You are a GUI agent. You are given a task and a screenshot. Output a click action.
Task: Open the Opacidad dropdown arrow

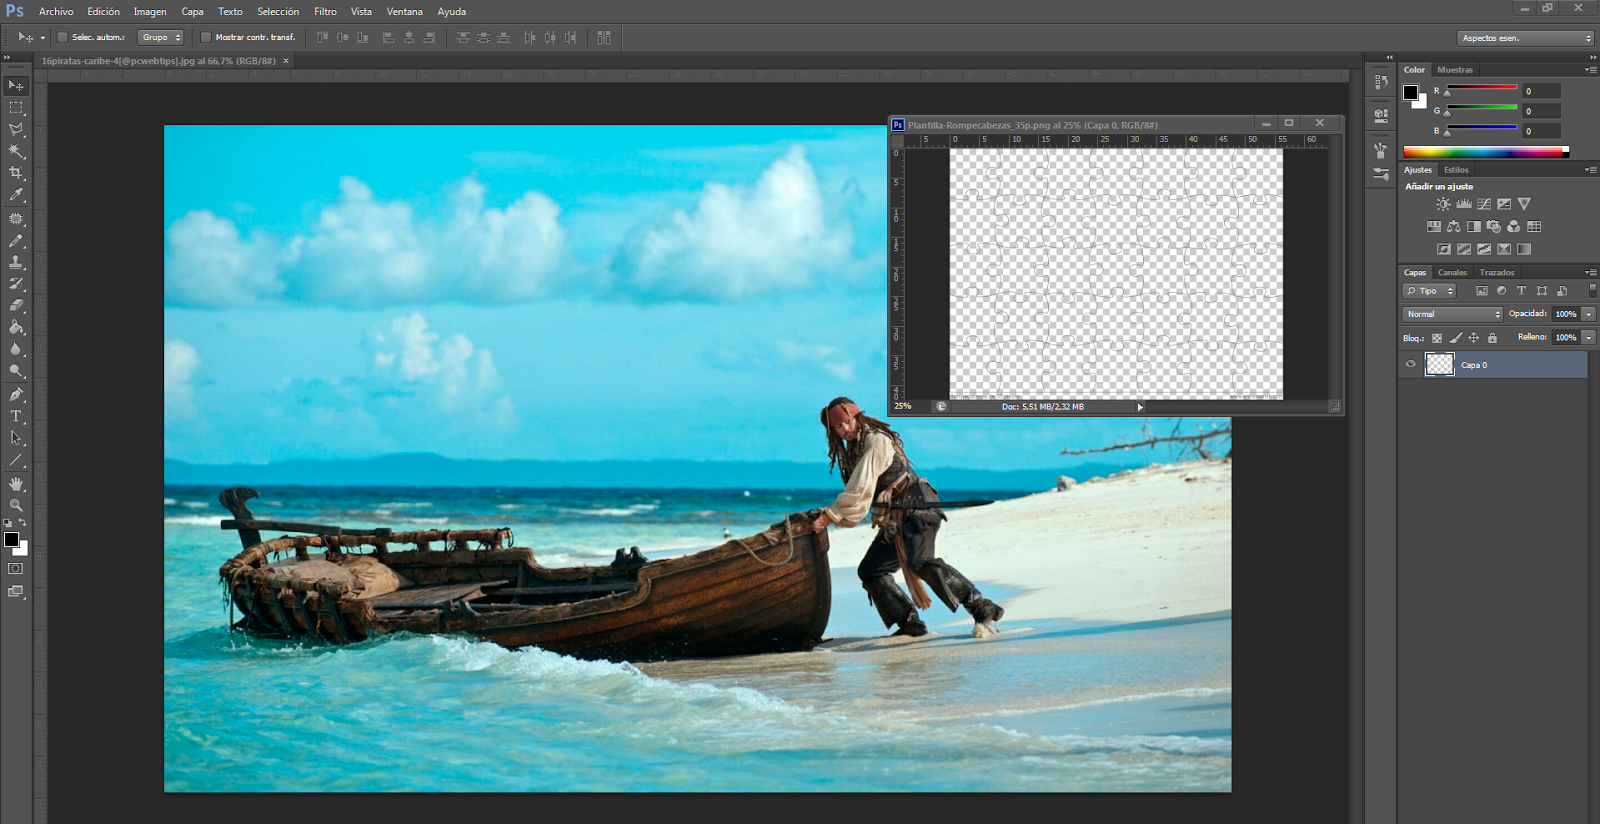pos(1588,314)
